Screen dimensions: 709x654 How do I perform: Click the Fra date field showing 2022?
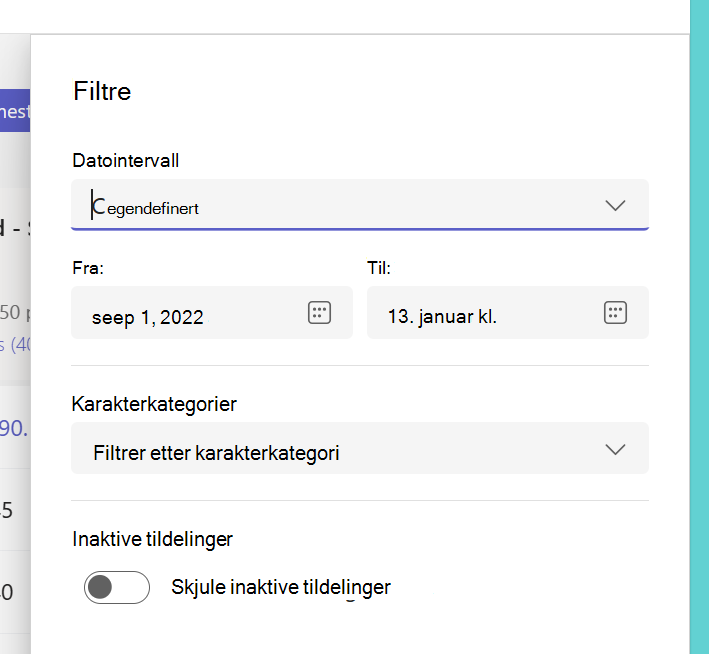212,313
